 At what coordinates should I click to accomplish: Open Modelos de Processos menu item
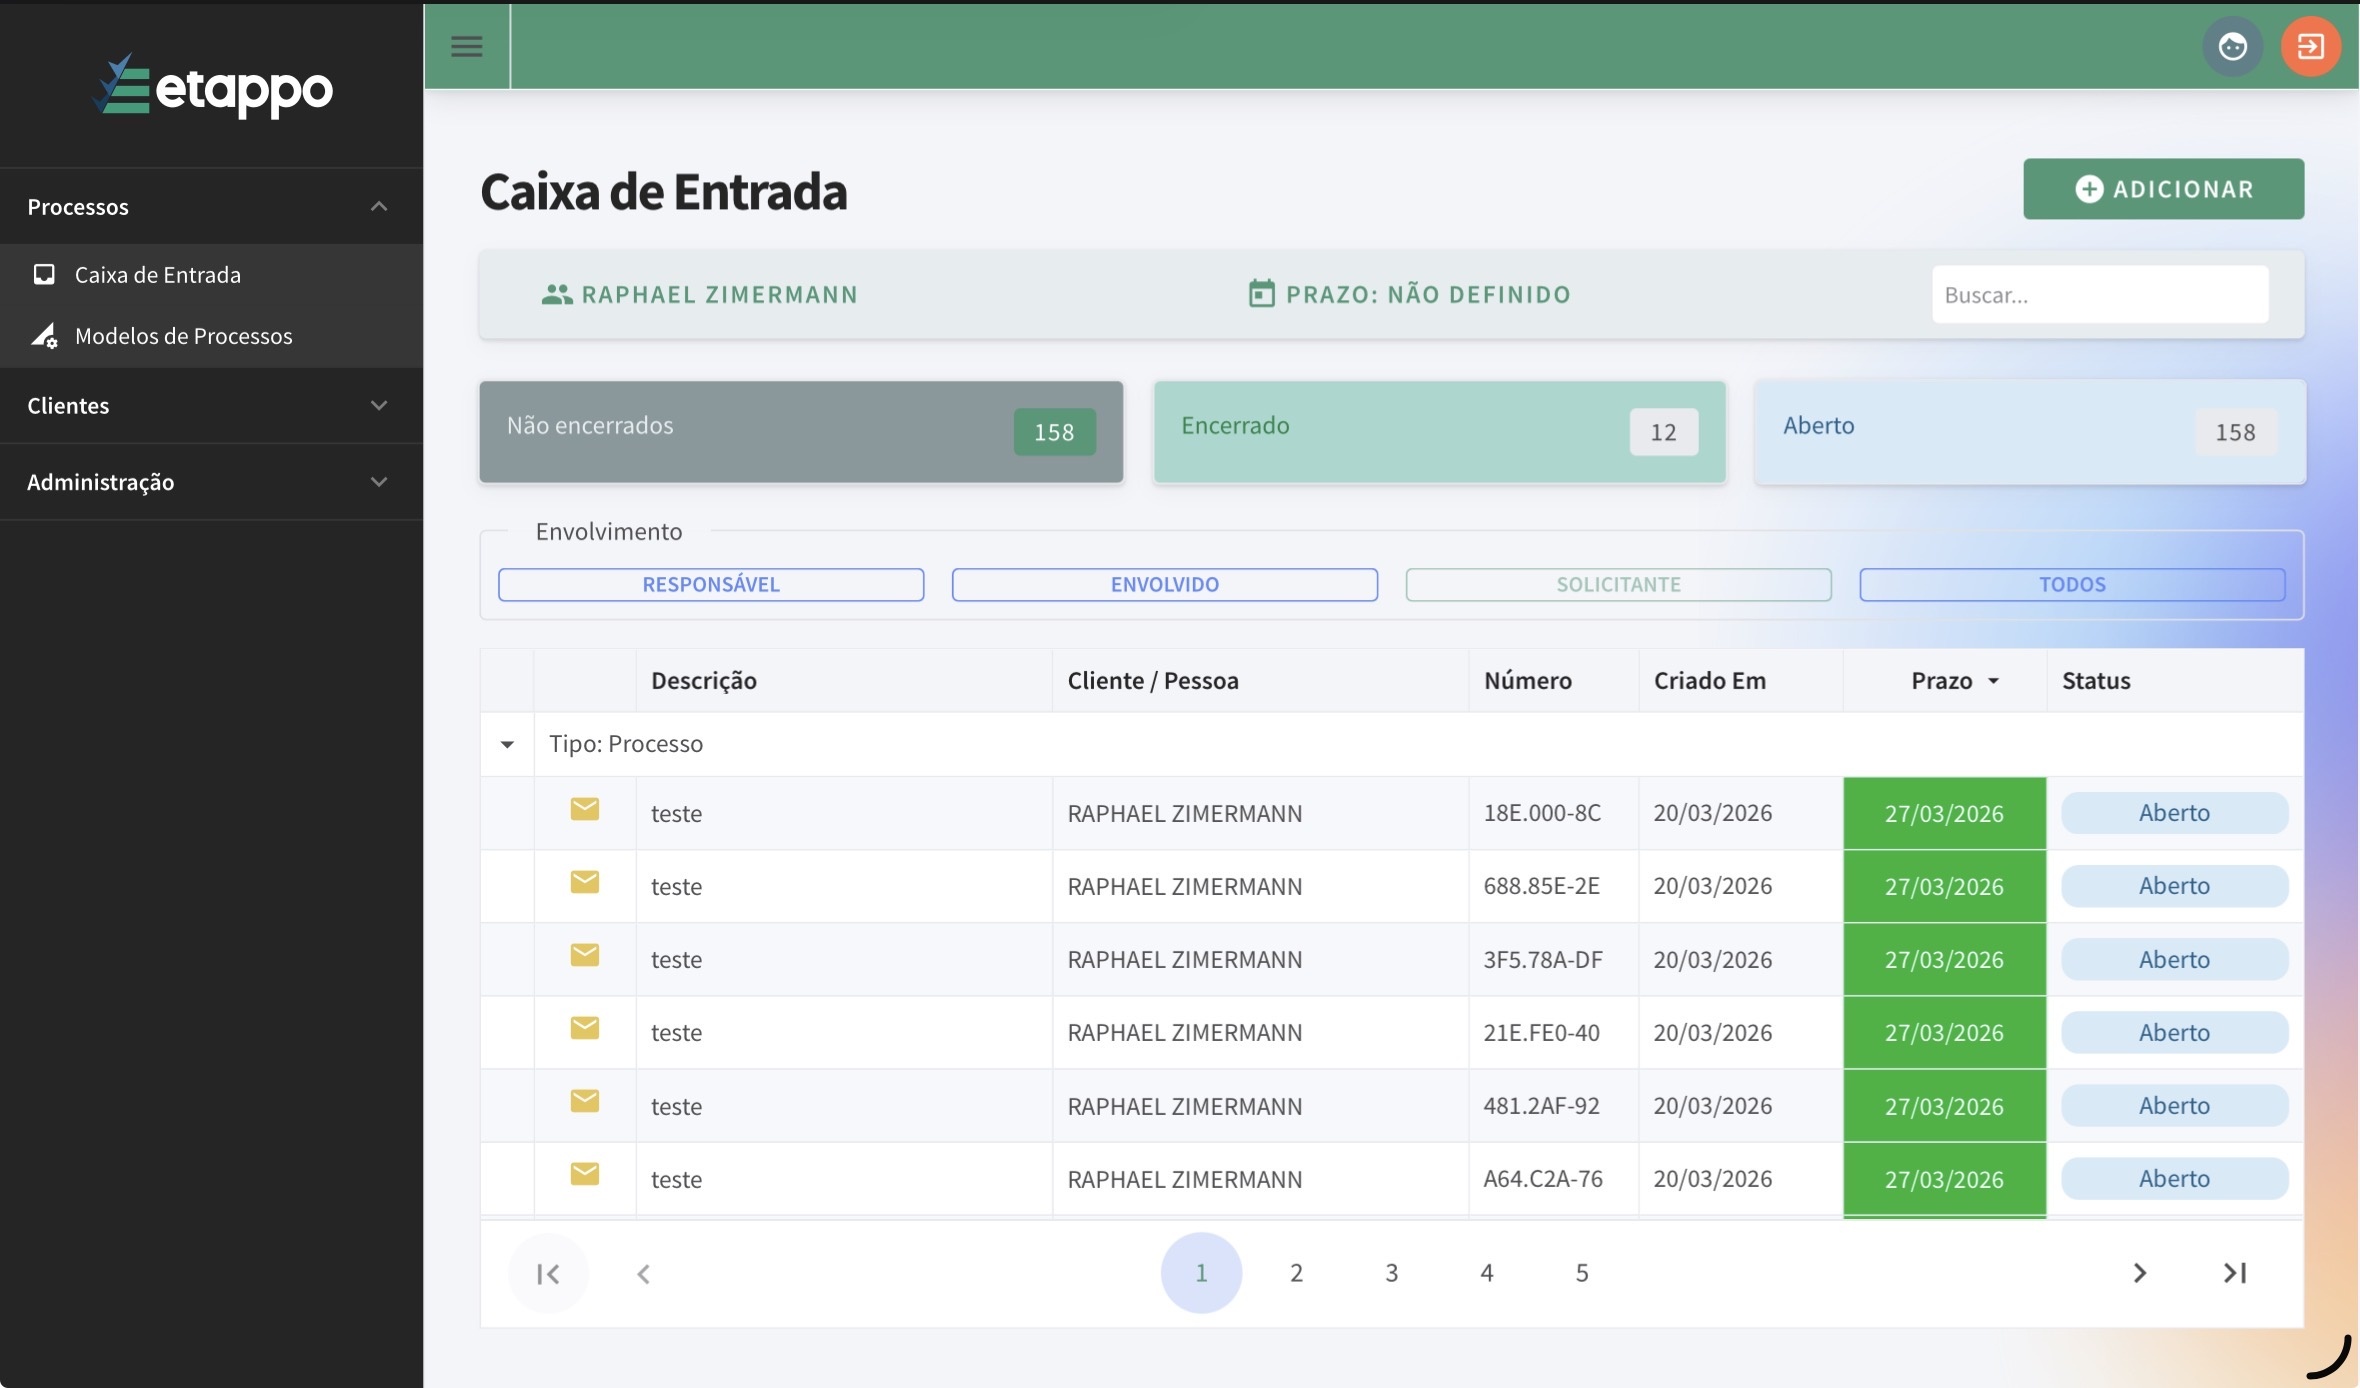coord(183,336)
